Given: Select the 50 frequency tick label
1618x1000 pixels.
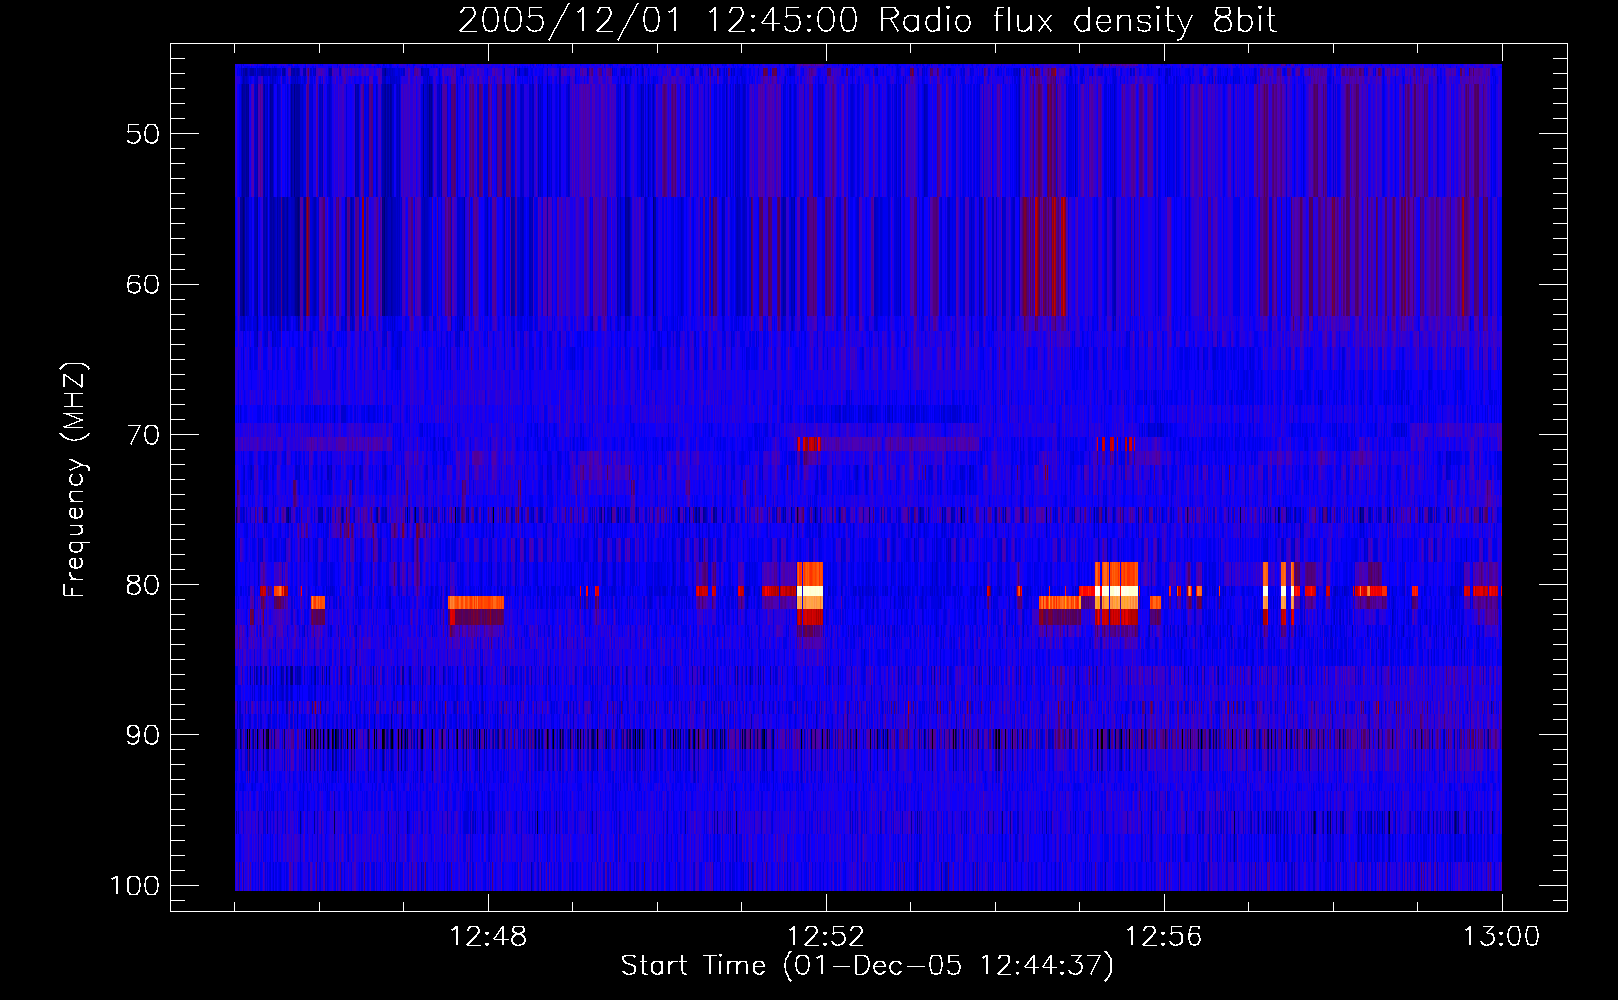Looking at the screenshot, I should 143,134.
